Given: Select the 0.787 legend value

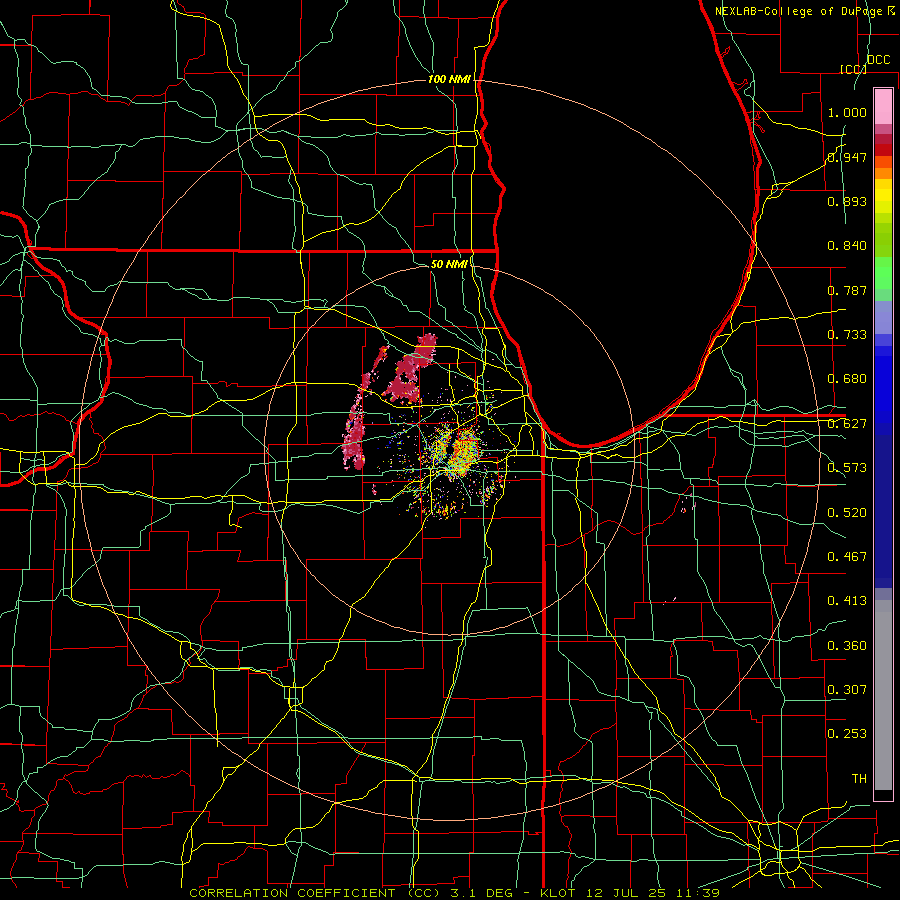Looking at the screenshot, I should click(847, 290).
